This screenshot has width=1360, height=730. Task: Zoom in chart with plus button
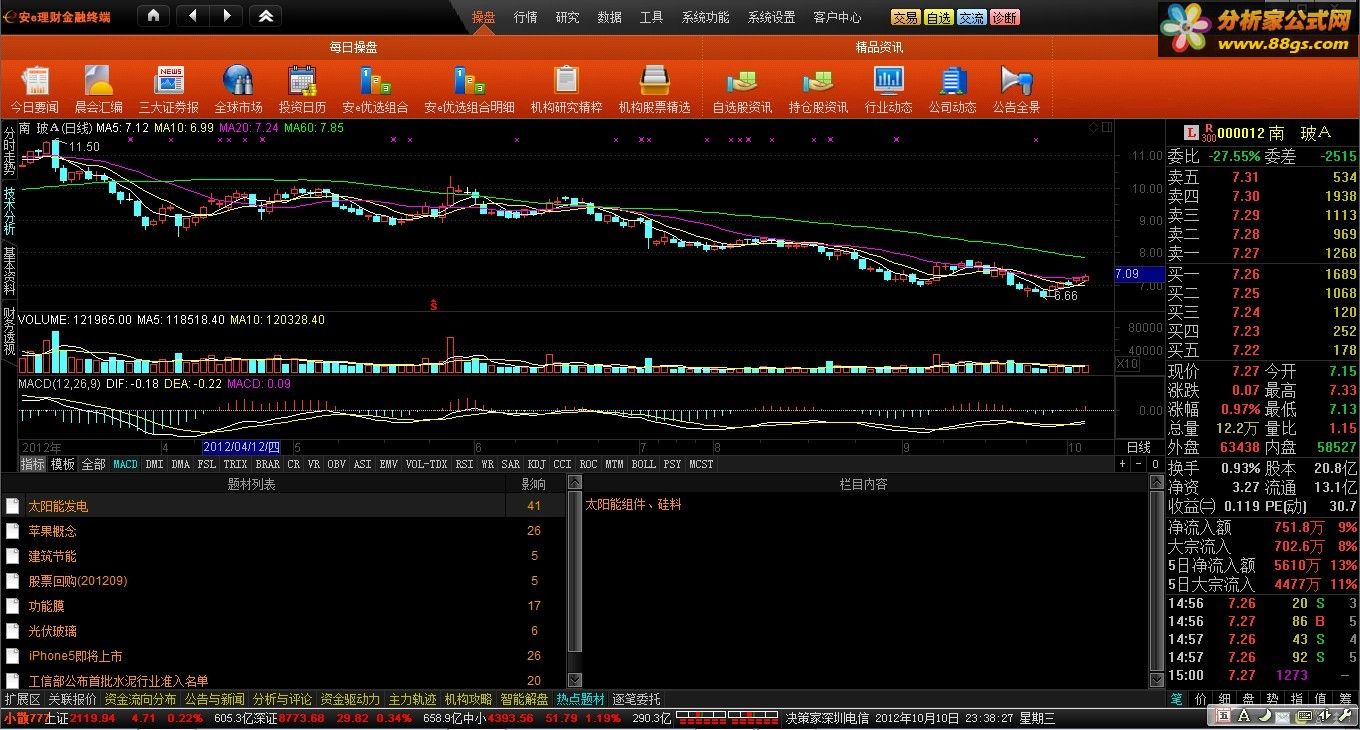pos(1122,464)
